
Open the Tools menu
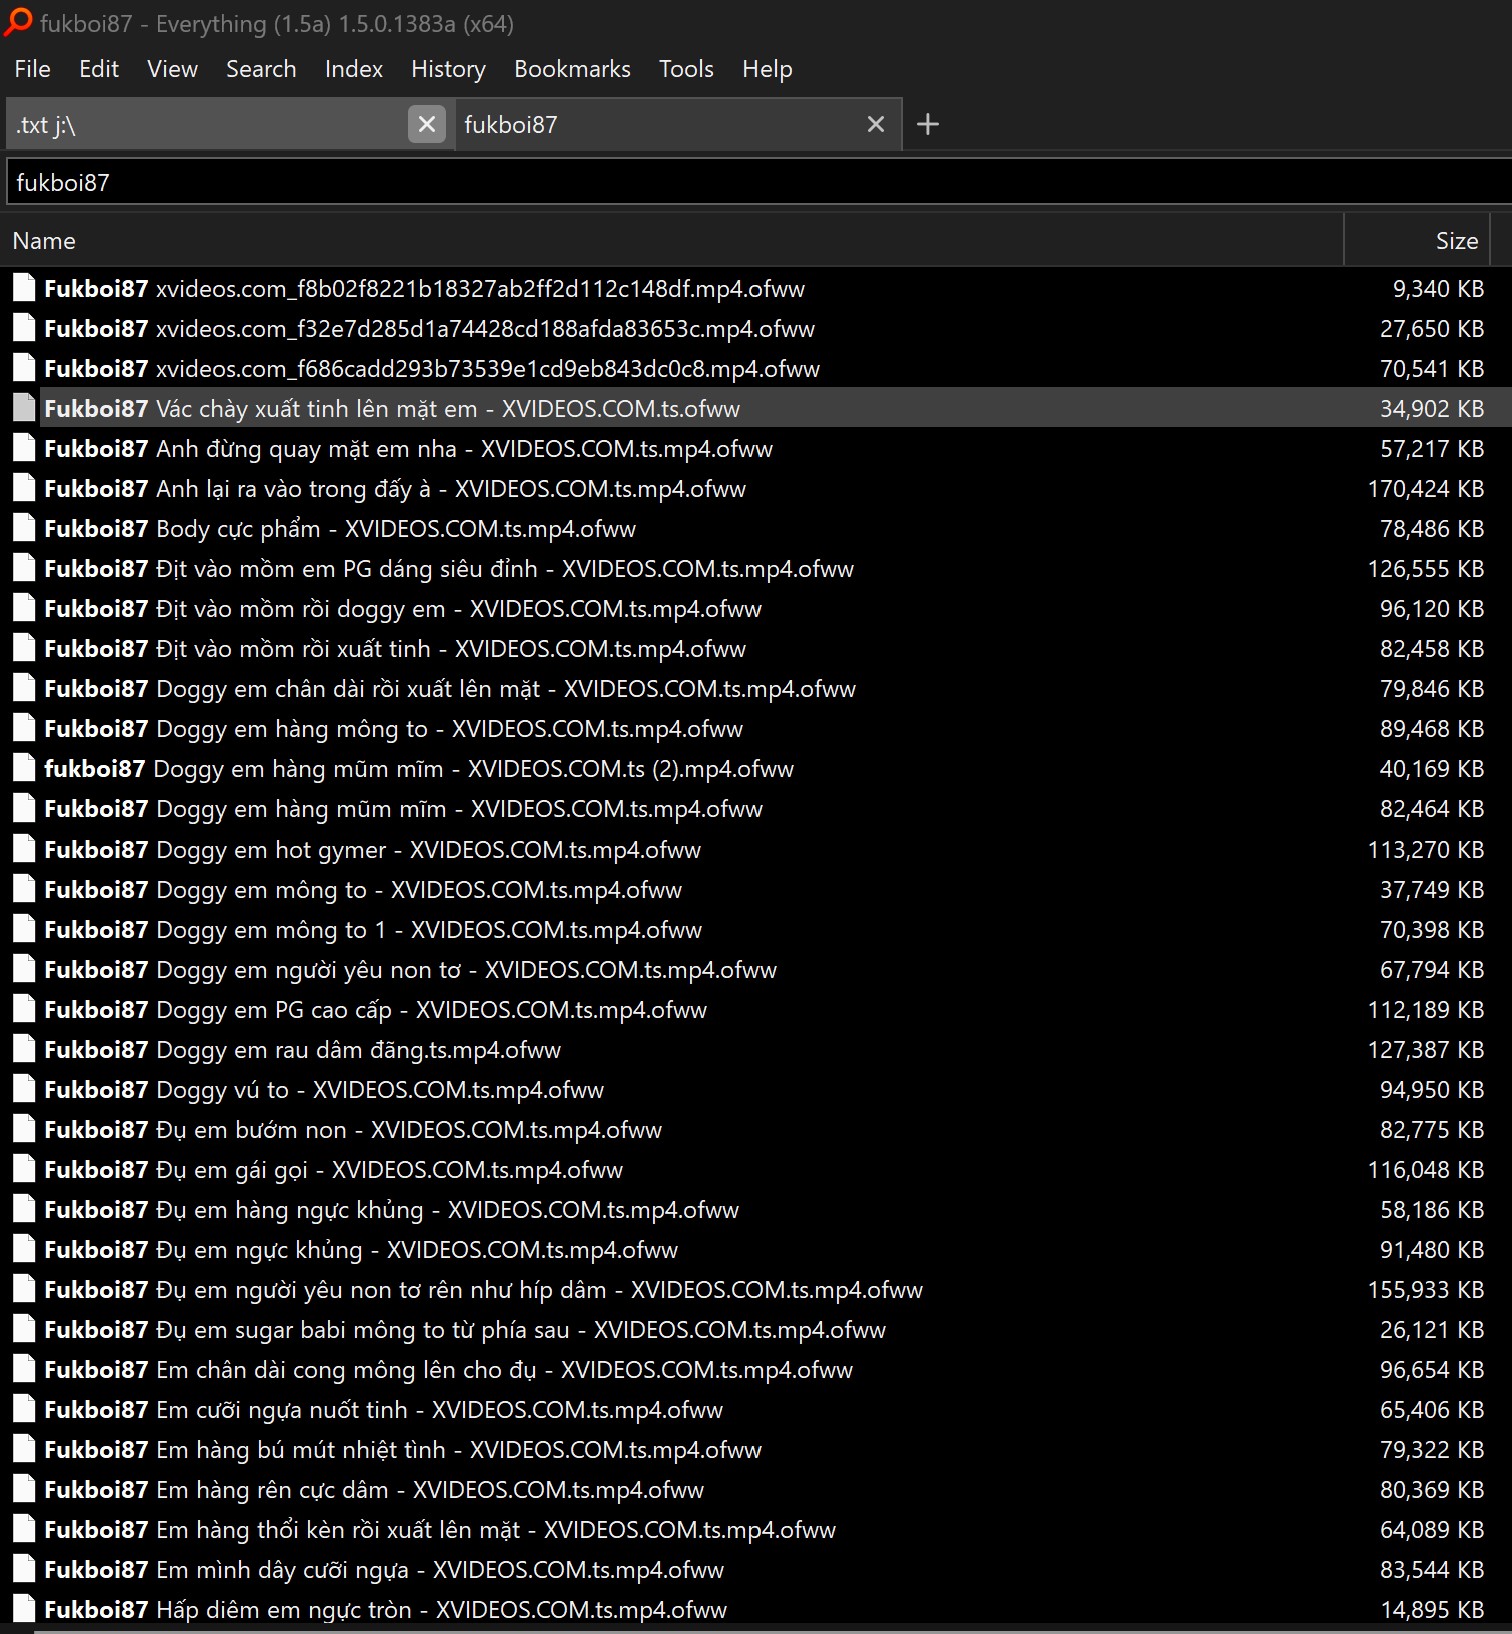[x=685, y=69]
